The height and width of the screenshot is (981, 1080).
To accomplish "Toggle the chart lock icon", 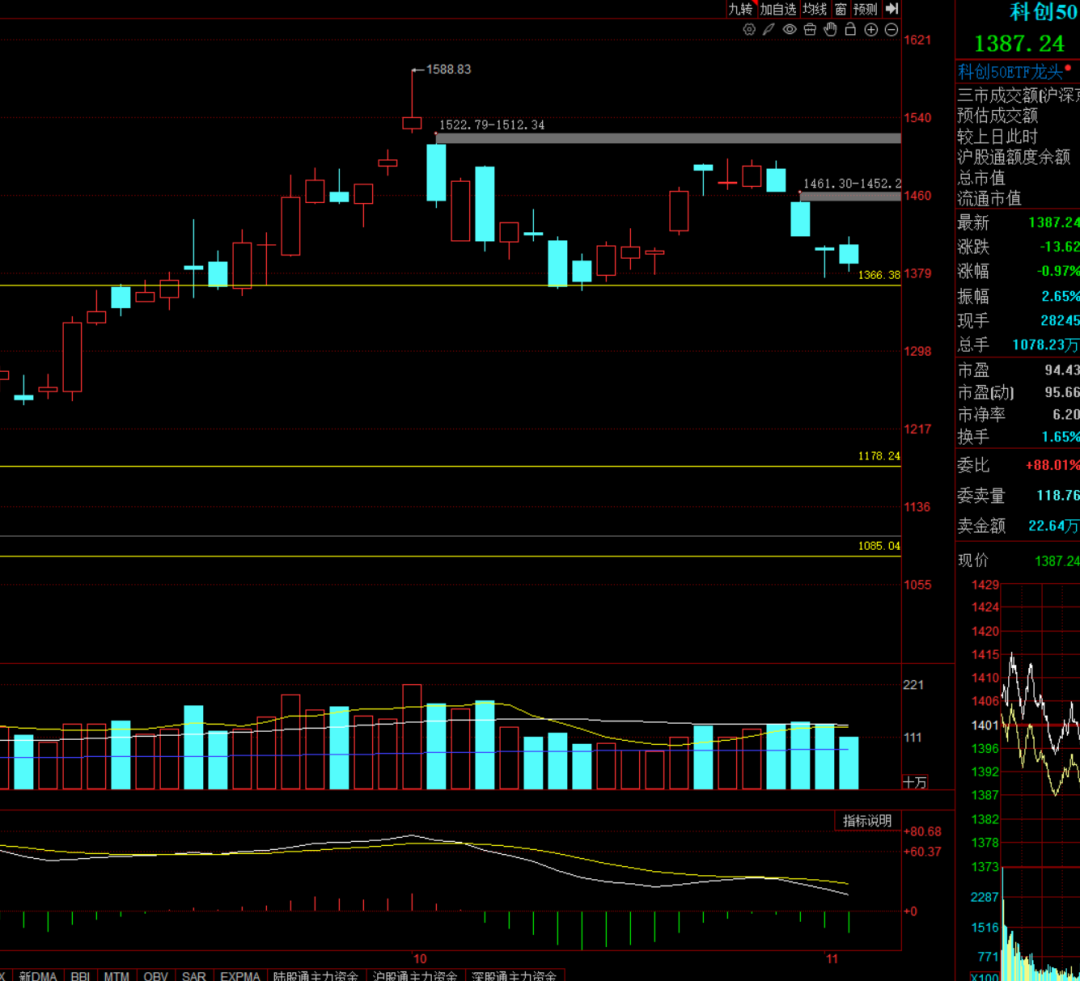I will [850, 30].
